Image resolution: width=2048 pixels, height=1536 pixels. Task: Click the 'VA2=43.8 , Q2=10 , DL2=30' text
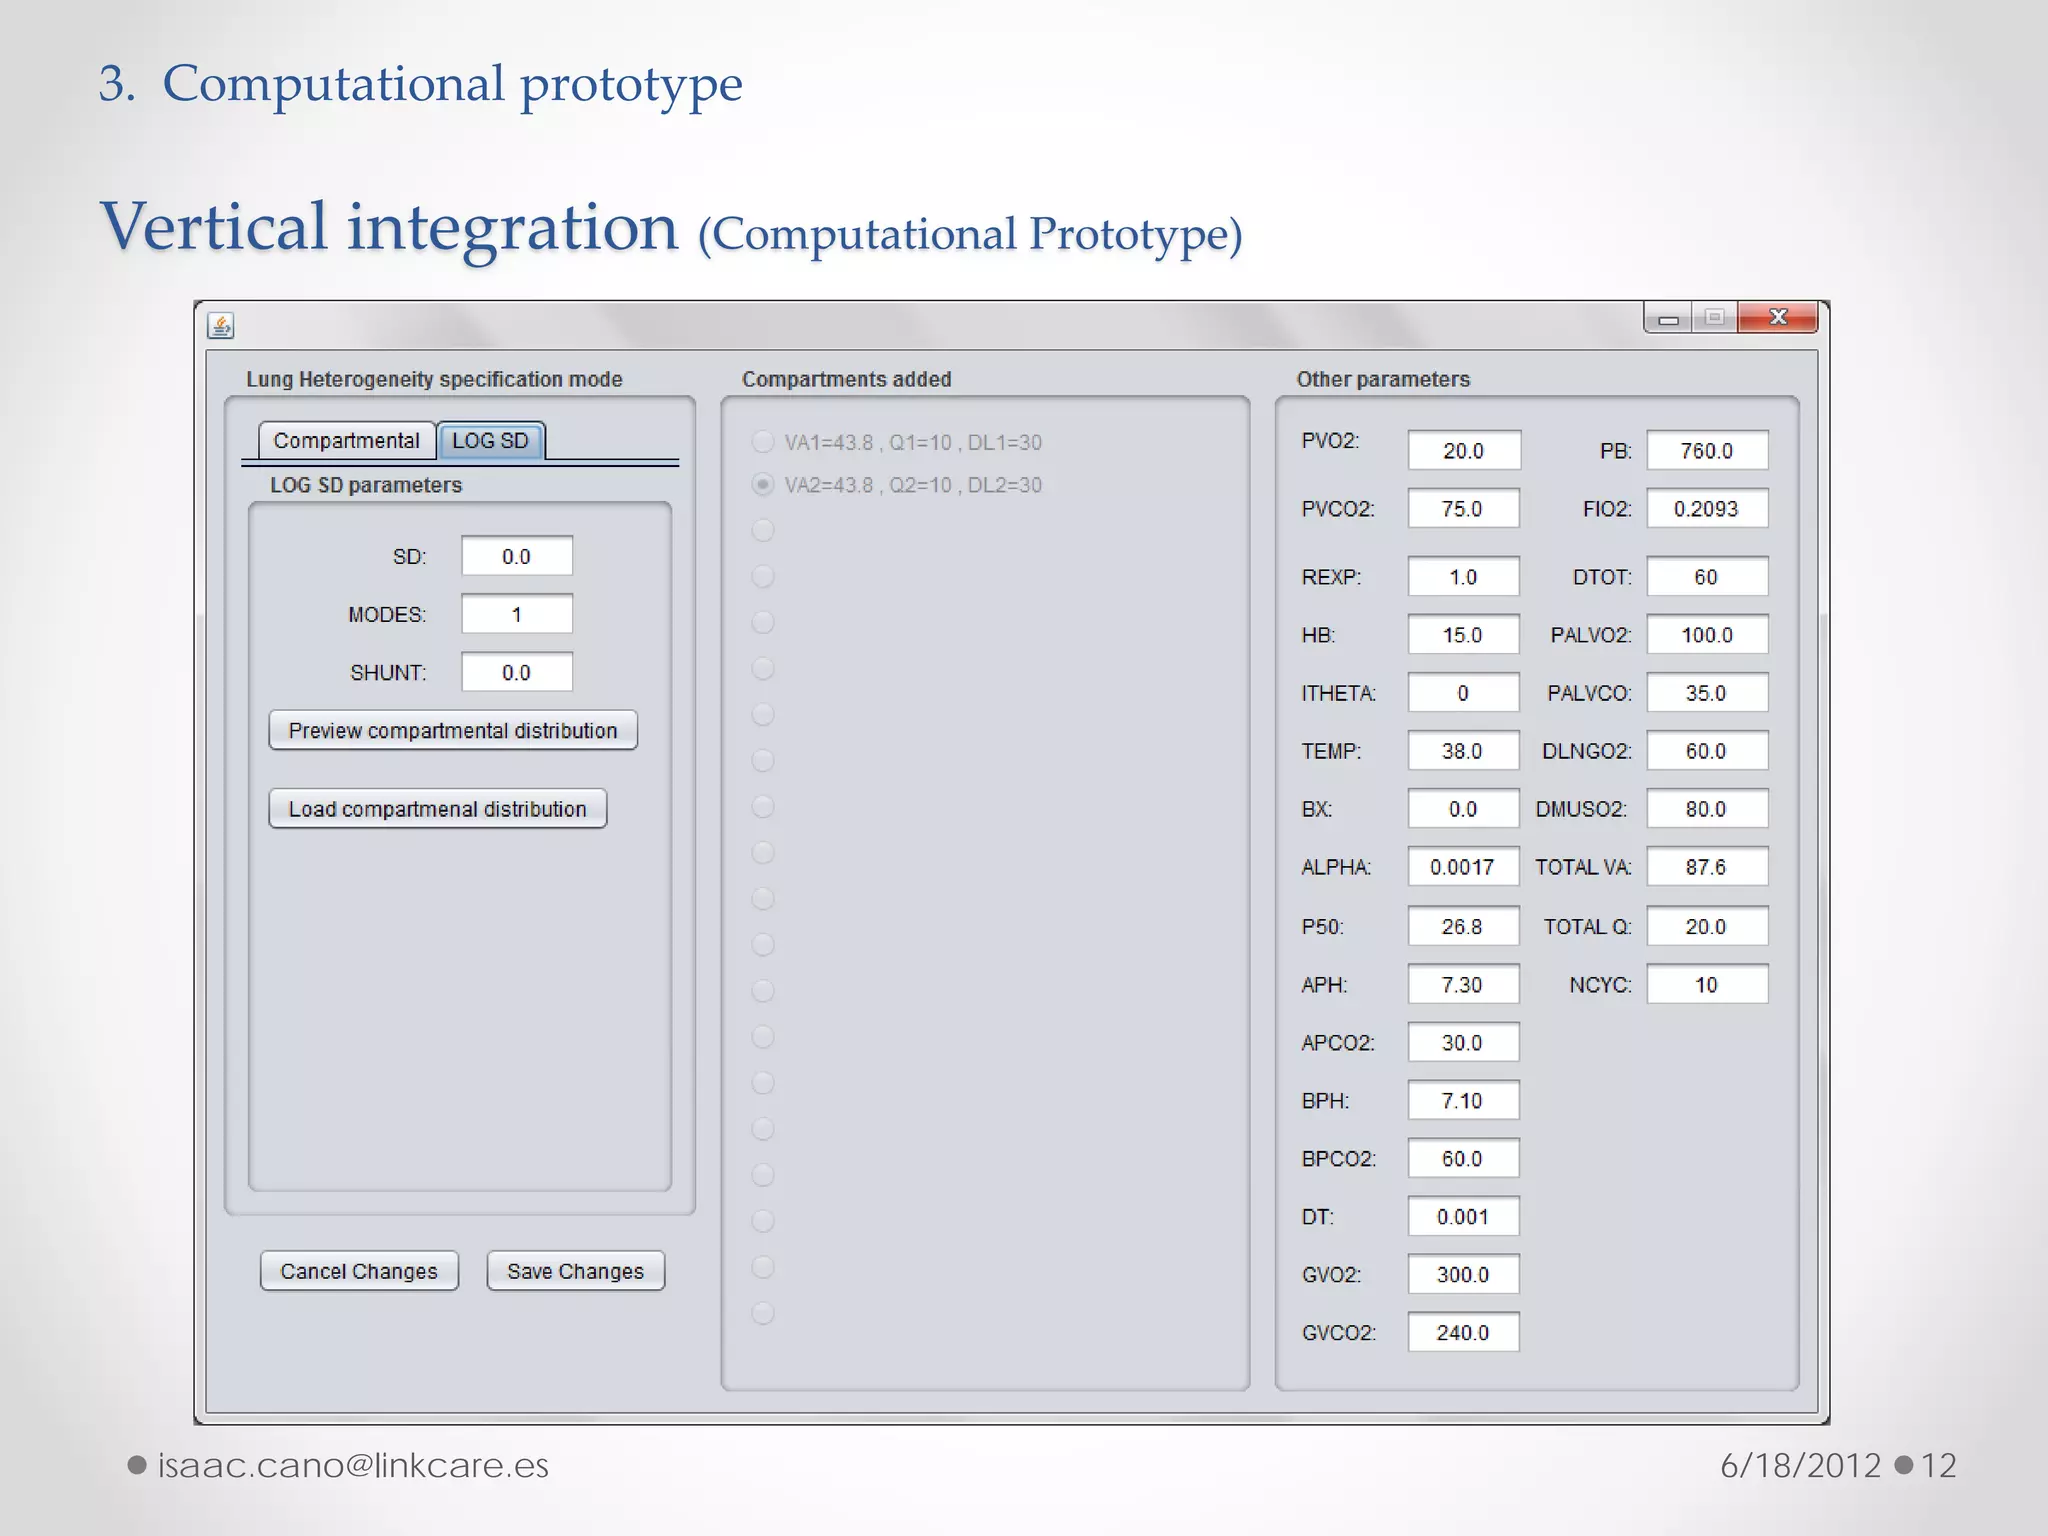point(913,485)
